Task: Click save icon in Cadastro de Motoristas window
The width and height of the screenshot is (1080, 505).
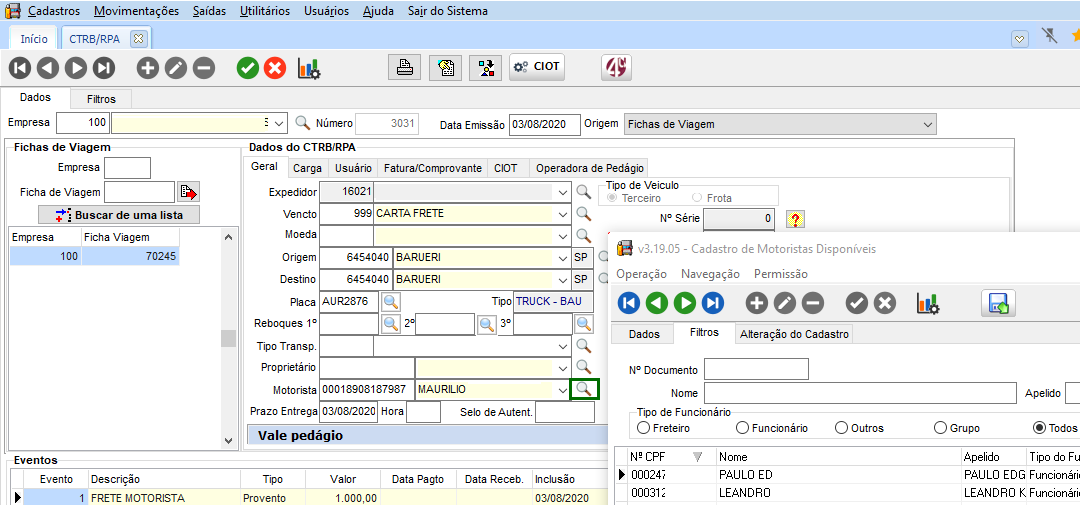Action: coord(998,303)
